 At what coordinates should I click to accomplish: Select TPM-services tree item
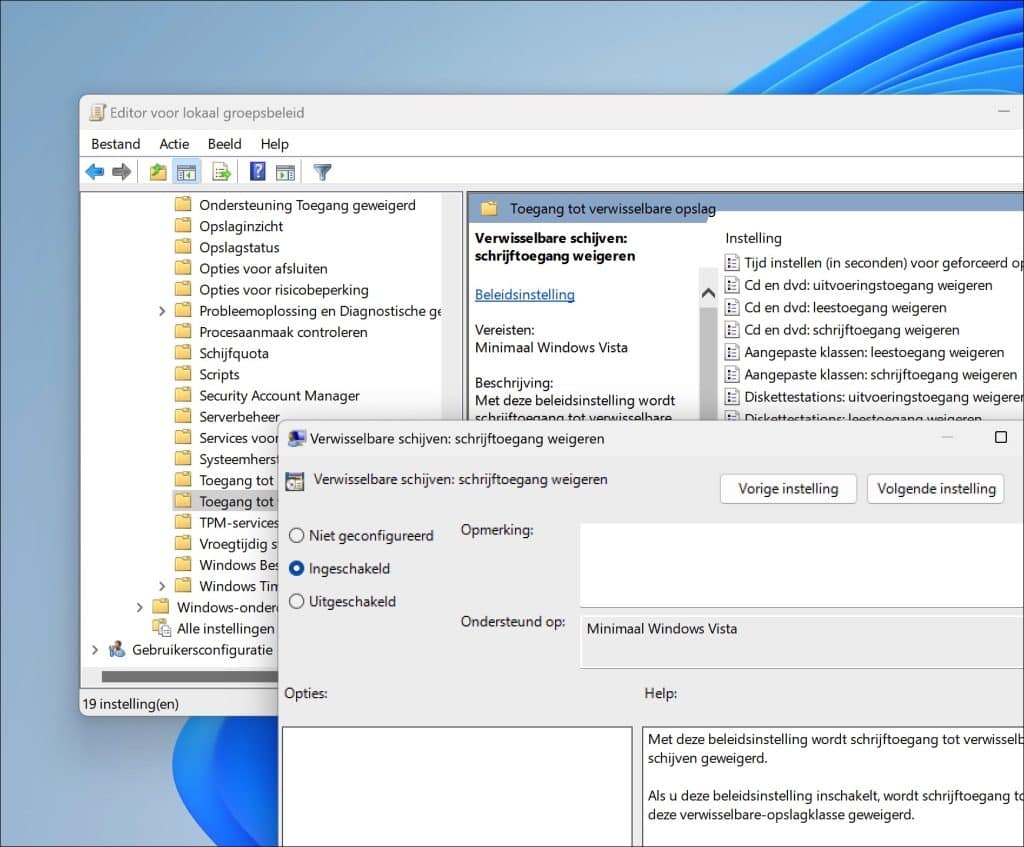pyautogui.click(x=238, y=522)
